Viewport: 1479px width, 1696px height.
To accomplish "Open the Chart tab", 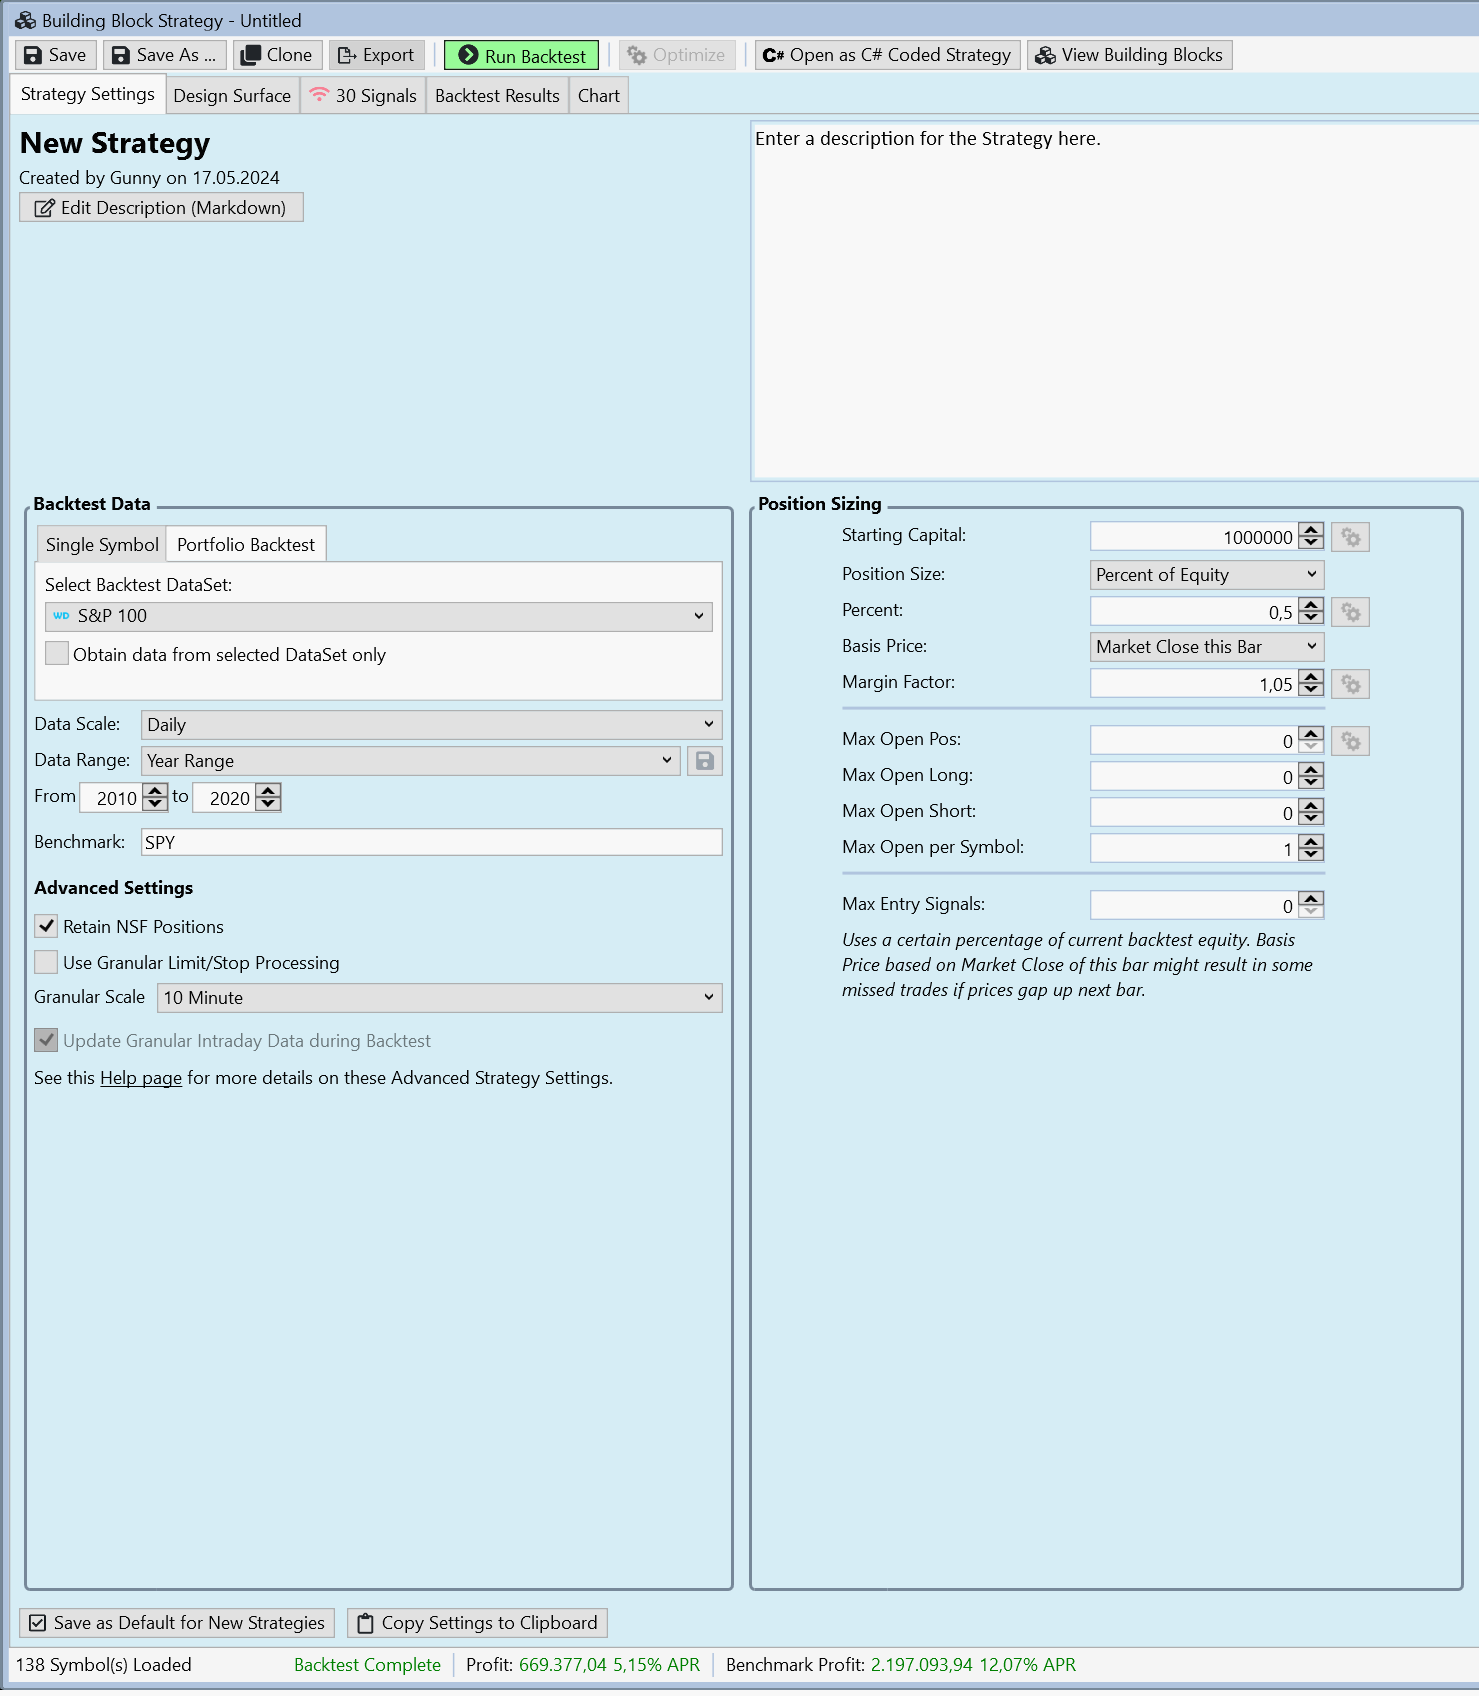I will pyautogui.click(x=599, y=96).
